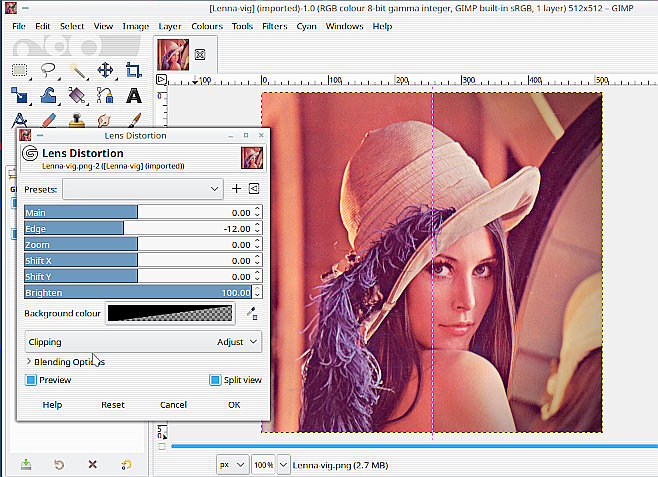This screenshot has height=477, width=658.
Task: Select the Rectangle Select tool
Action: pos(19,70)
